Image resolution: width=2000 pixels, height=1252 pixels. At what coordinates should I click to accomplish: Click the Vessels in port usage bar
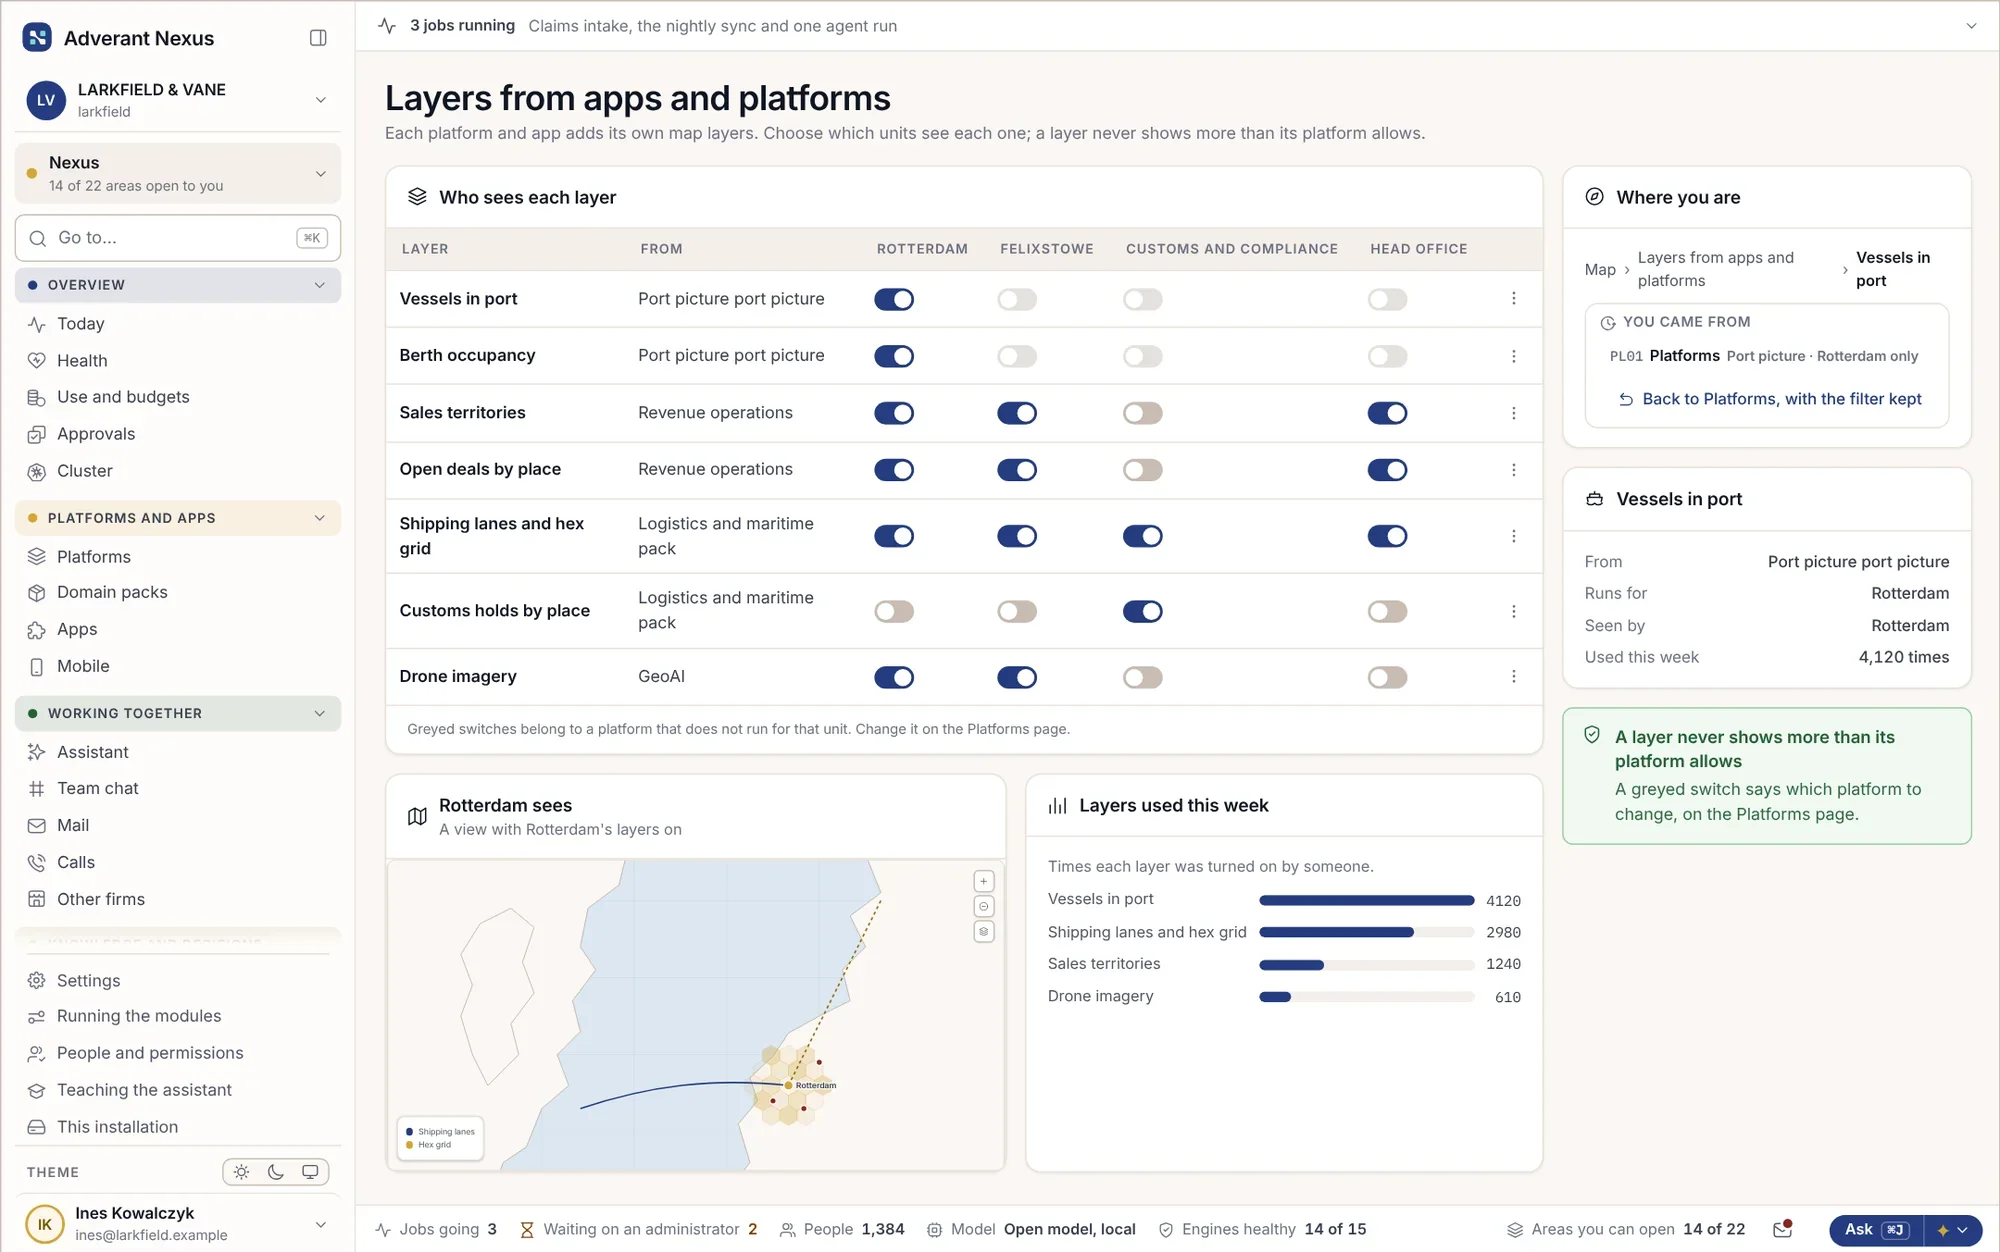[1366, 900]
